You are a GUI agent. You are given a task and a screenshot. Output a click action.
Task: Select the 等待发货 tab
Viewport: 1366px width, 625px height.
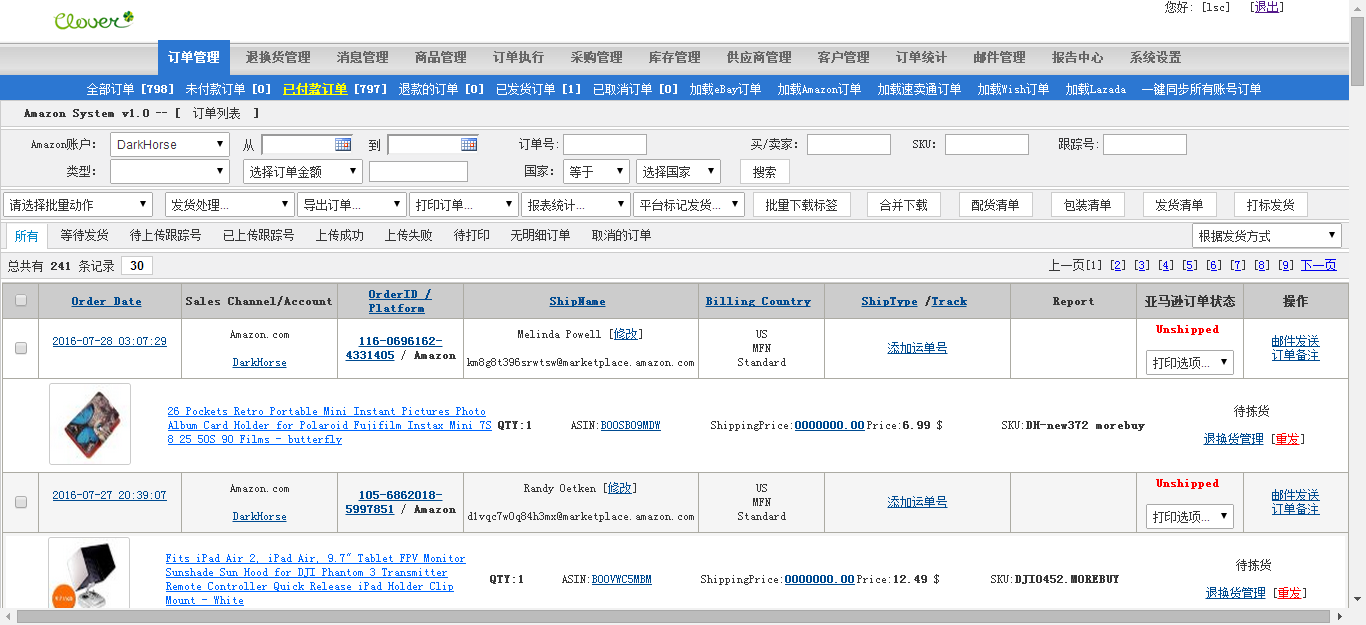85,236
